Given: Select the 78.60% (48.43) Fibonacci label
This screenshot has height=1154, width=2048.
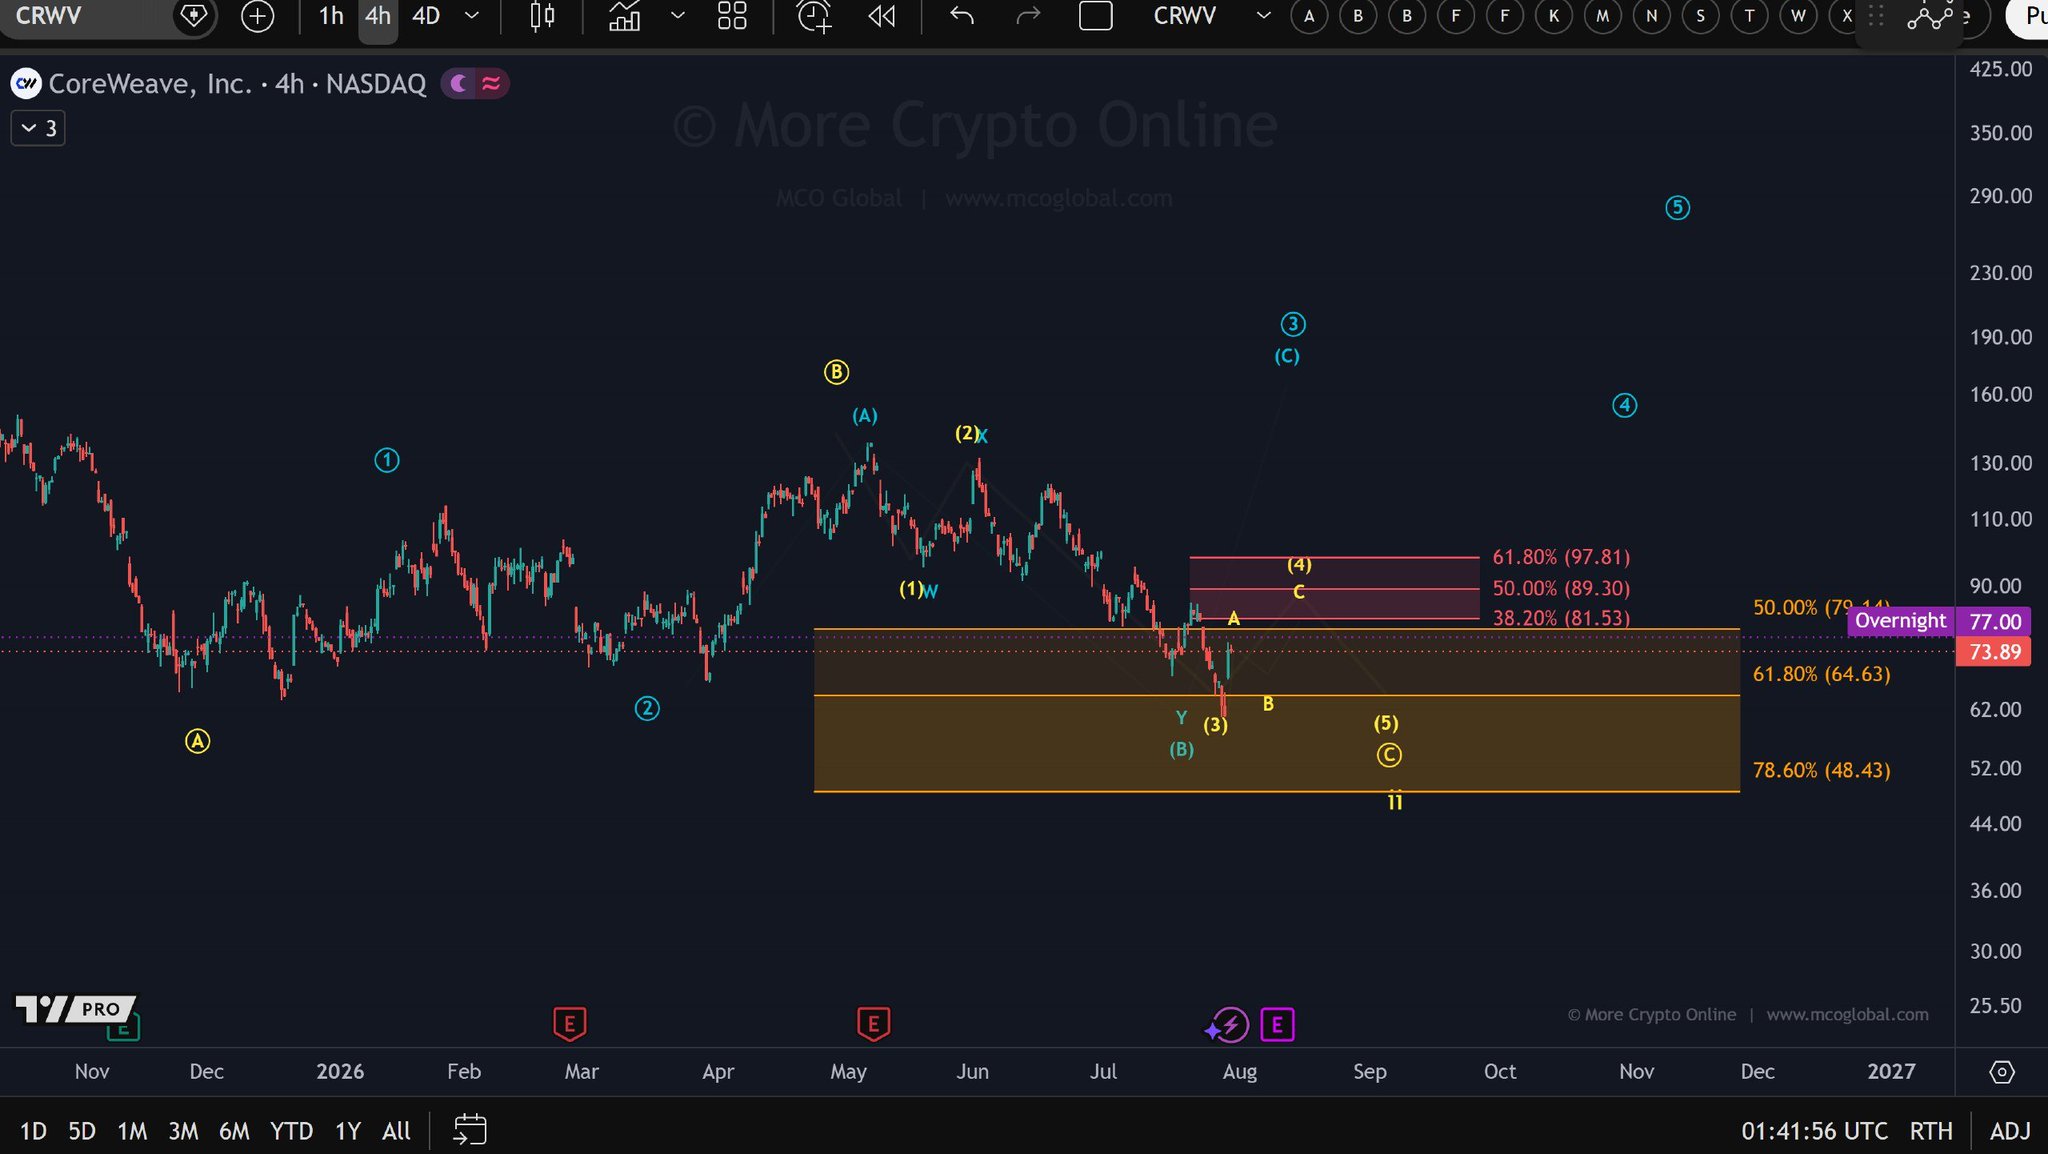Looking at the screenshot, I should point(1821,770).
